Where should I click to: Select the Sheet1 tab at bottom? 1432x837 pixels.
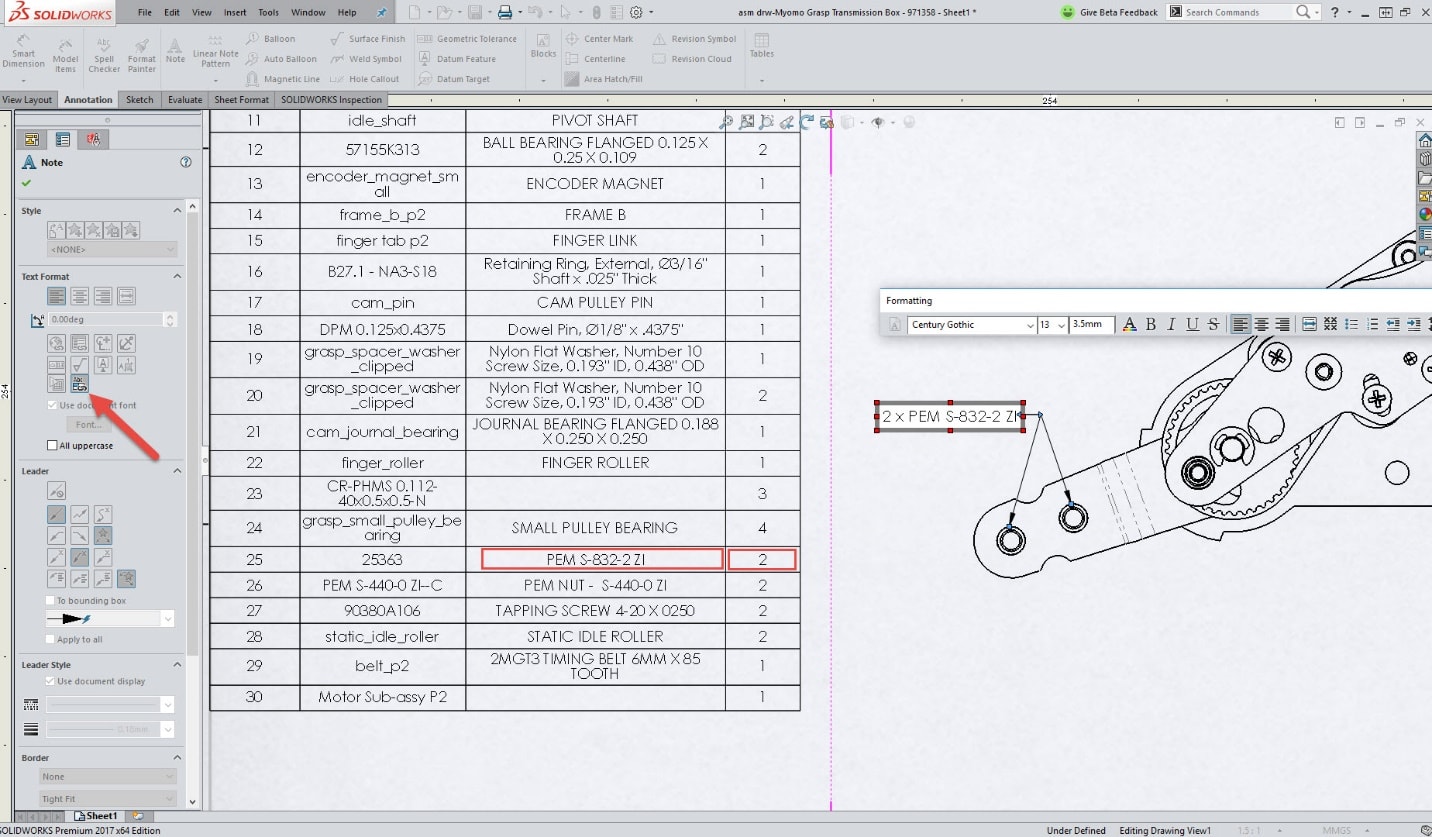point(96,816)
